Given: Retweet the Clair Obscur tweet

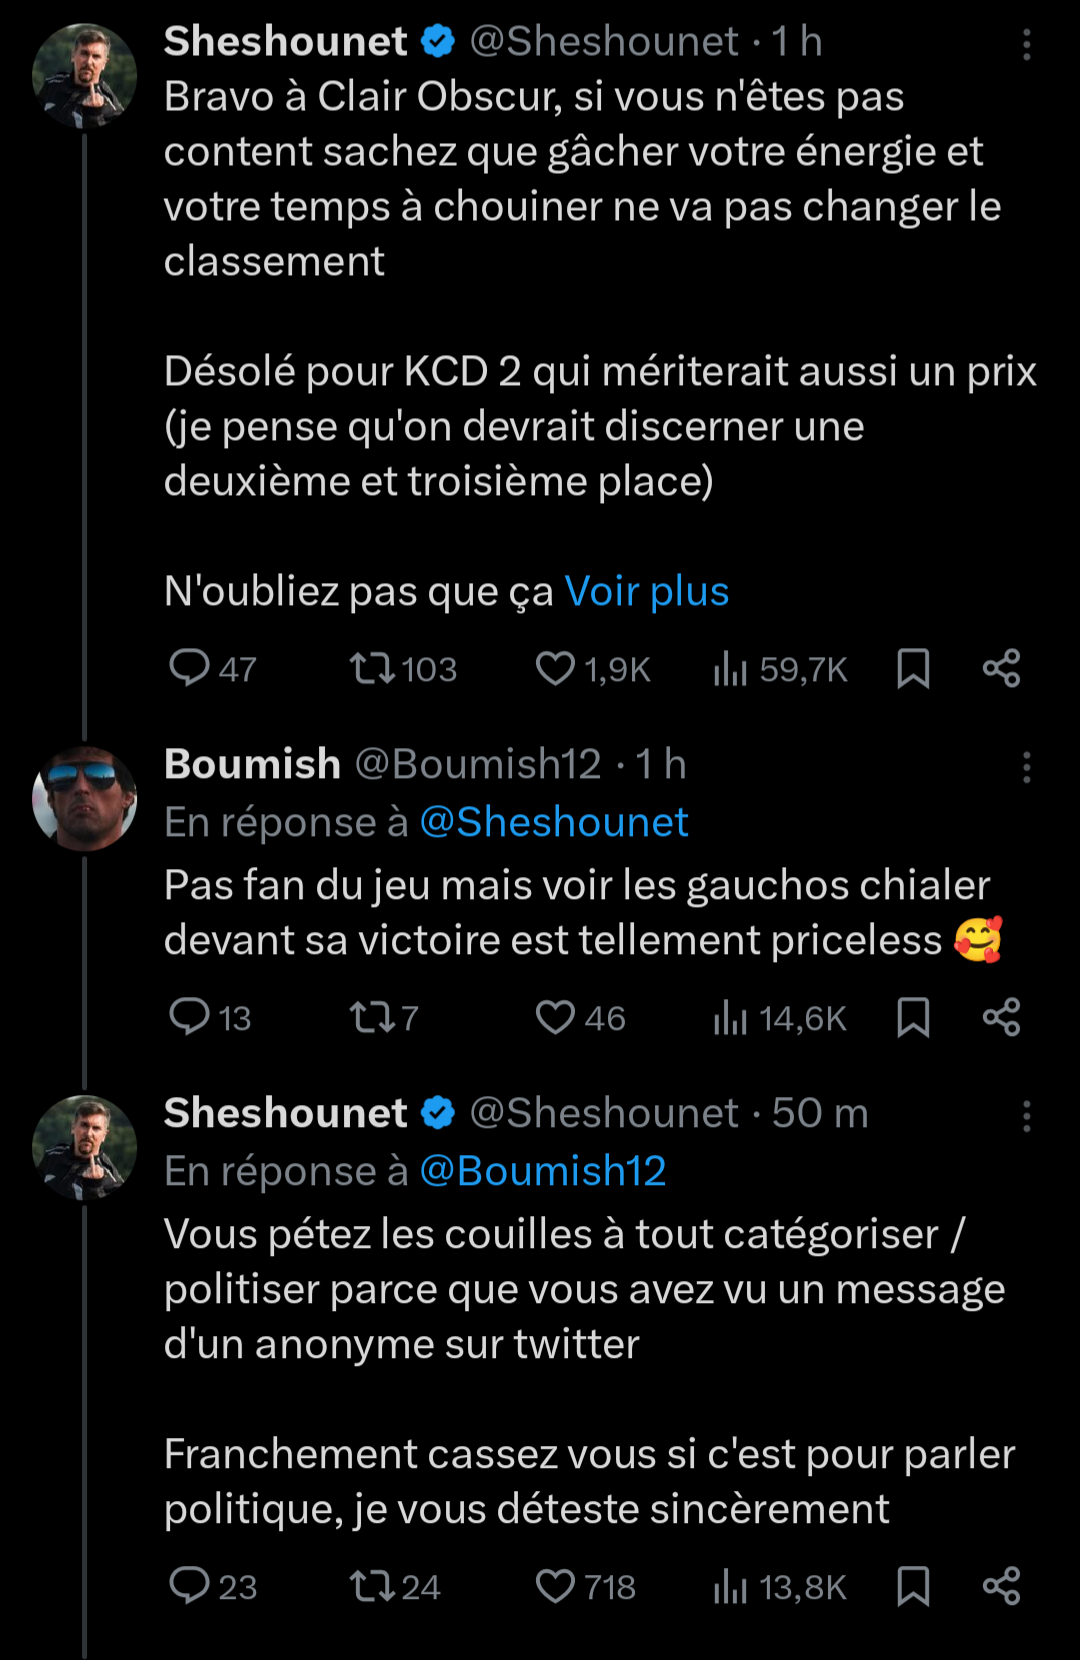Looking at the screenshot, I should 372,668.
